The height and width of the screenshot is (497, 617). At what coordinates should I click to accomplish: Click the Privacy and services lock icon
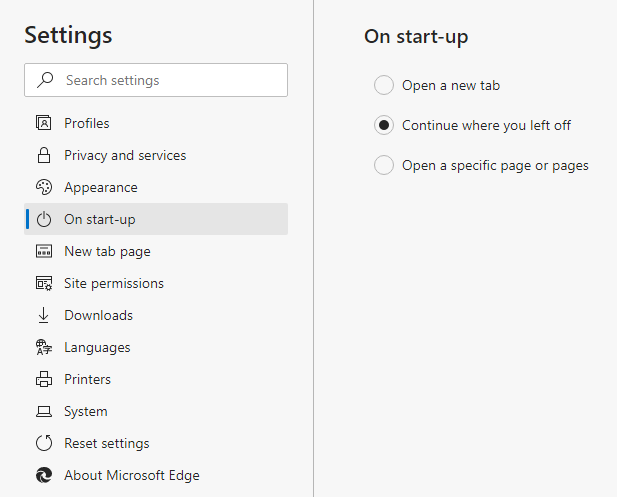pyautogui.click(x=44, y=155)
